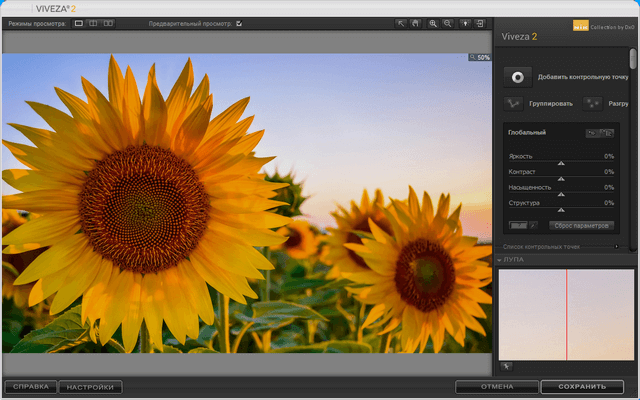Toggle the Предварительный просмотр checkbox

pyautogui.click(x=239, y=23)
